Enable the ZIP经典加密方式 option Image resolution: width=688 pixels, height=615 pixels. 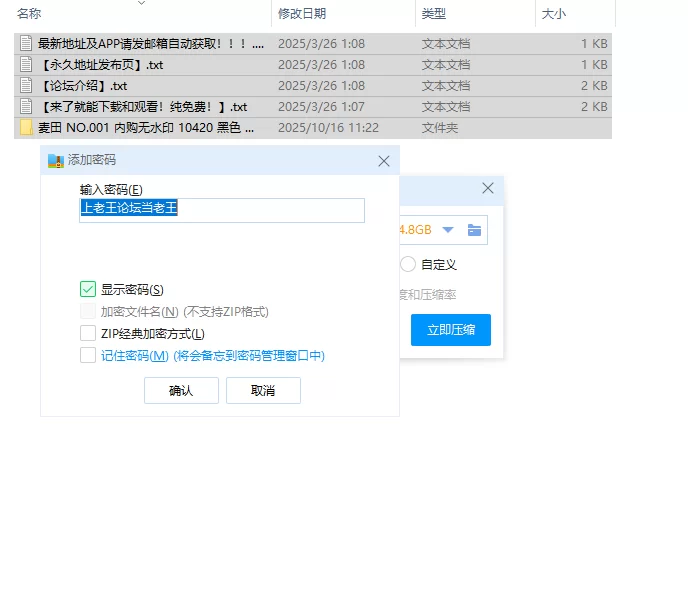pyautogui.click(x=88, y=333)
